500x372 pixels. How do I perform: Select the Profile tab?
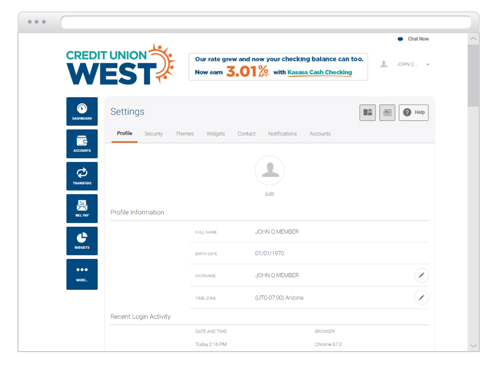[x=124, y=133]
